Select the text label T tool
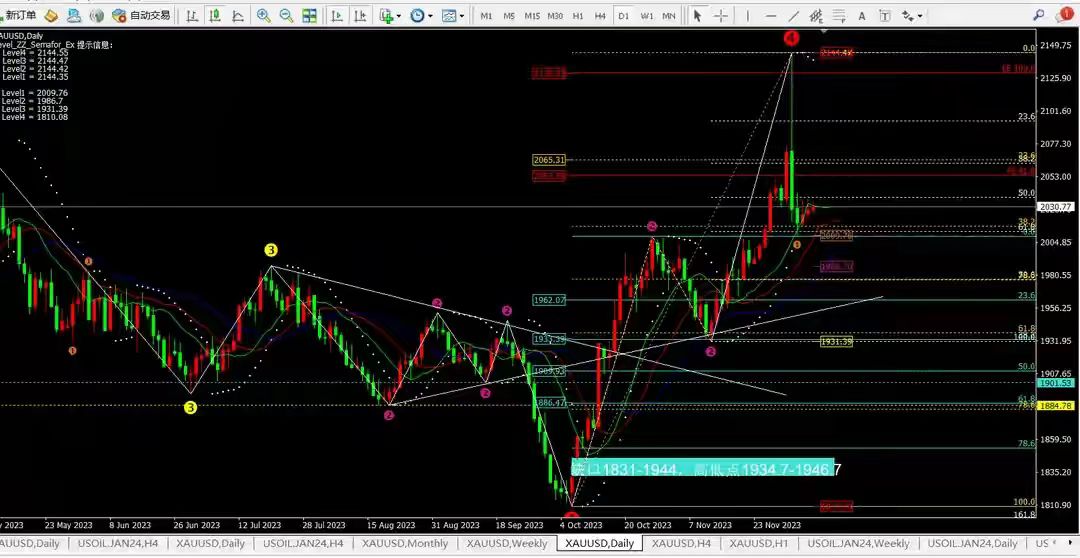Screen dimensions: 1080x558 pyautogui.click(x=885, y=15)
